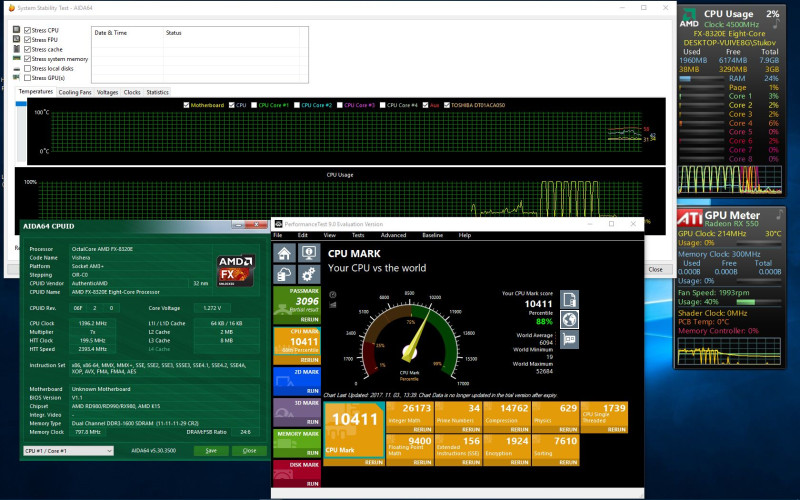The width and height of the screenshot is (800, 500).
Task: Select the 3D MARK tile
Action: [297, 412]
